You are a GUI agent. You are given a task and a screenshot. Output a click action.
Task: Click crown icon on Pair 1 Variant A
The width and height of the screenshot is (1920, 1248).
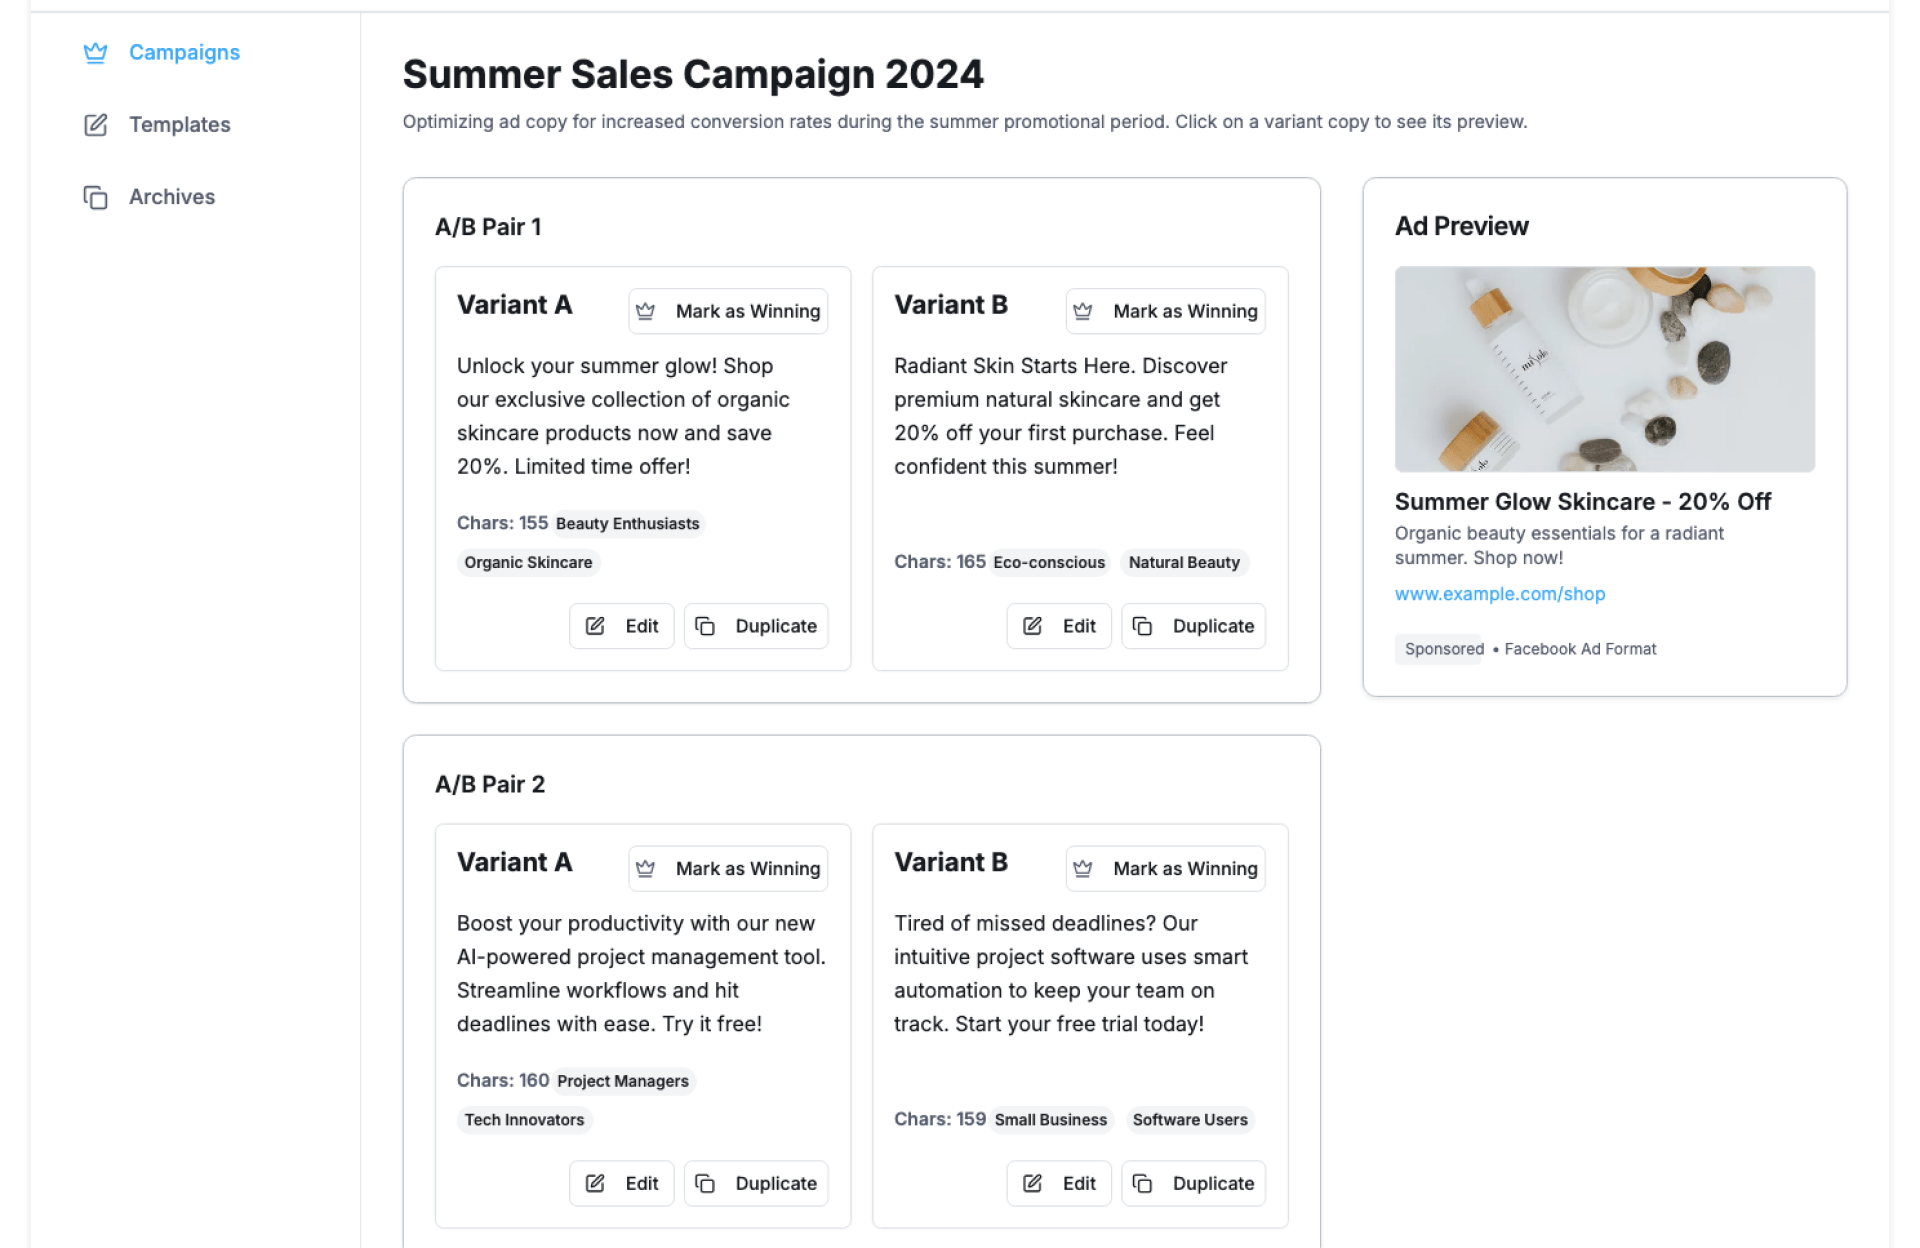pyautogui.click(x=646, y=311)
